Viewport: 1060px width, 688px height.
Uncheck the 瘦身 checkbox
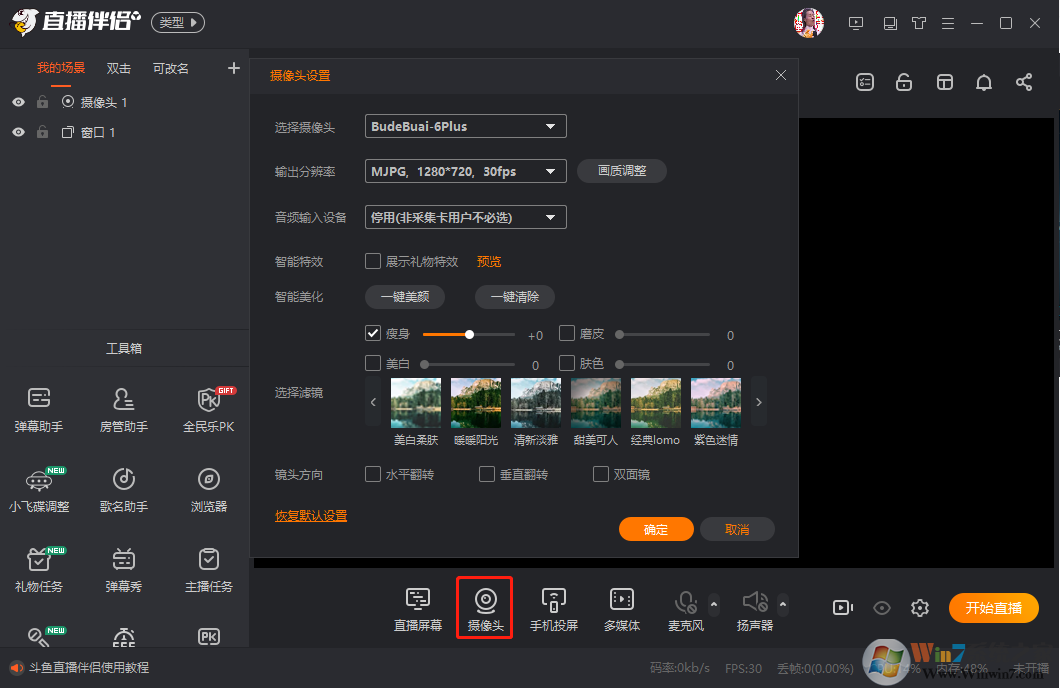tap(374, 334)
